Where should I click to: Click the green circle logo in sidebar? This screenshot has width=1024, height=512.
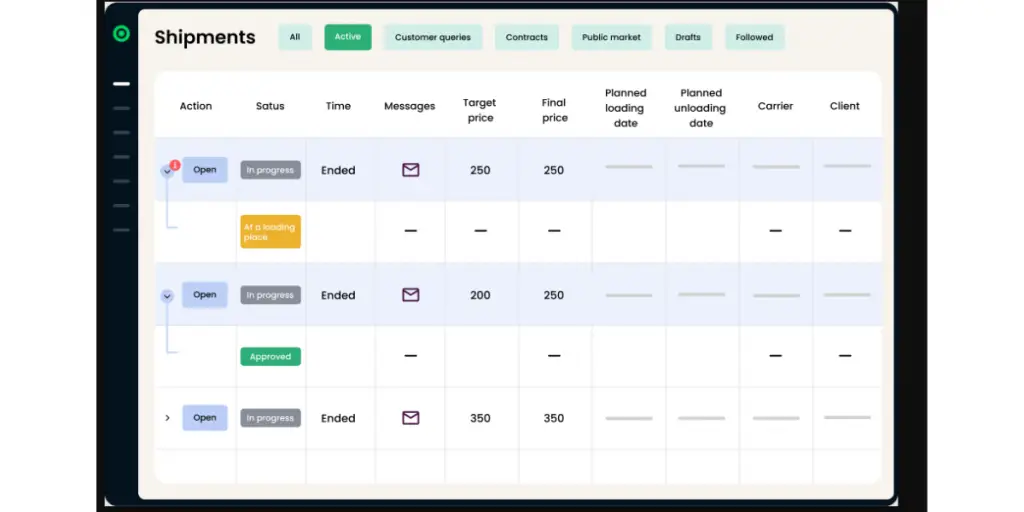click(121, 34)
